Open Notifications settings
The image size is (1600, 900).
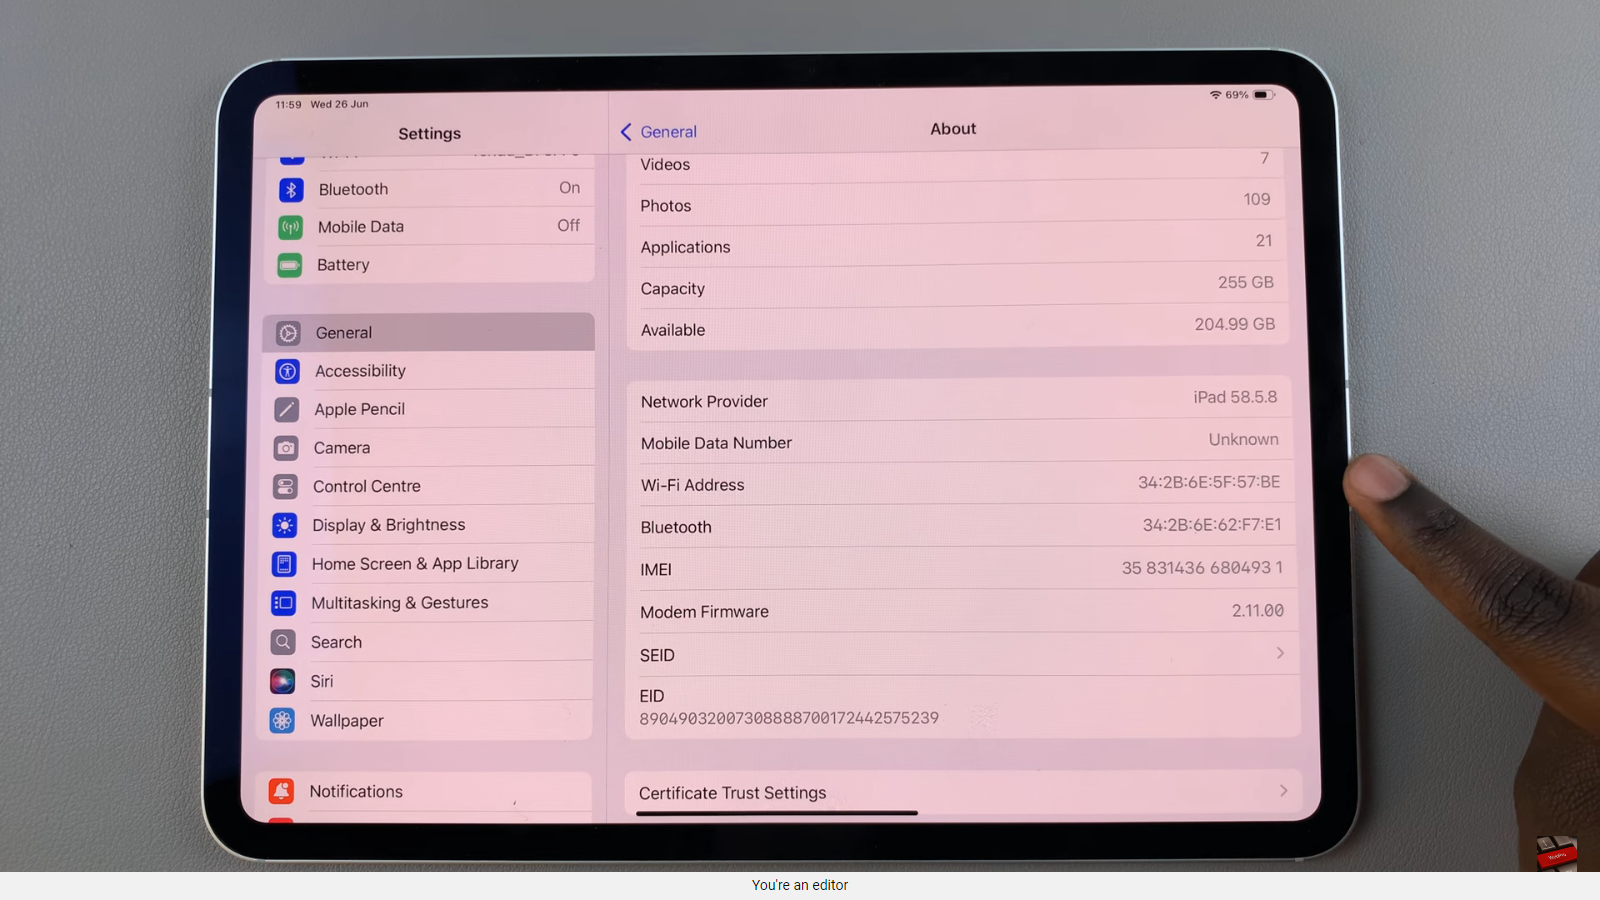click(x=423, y=792)
